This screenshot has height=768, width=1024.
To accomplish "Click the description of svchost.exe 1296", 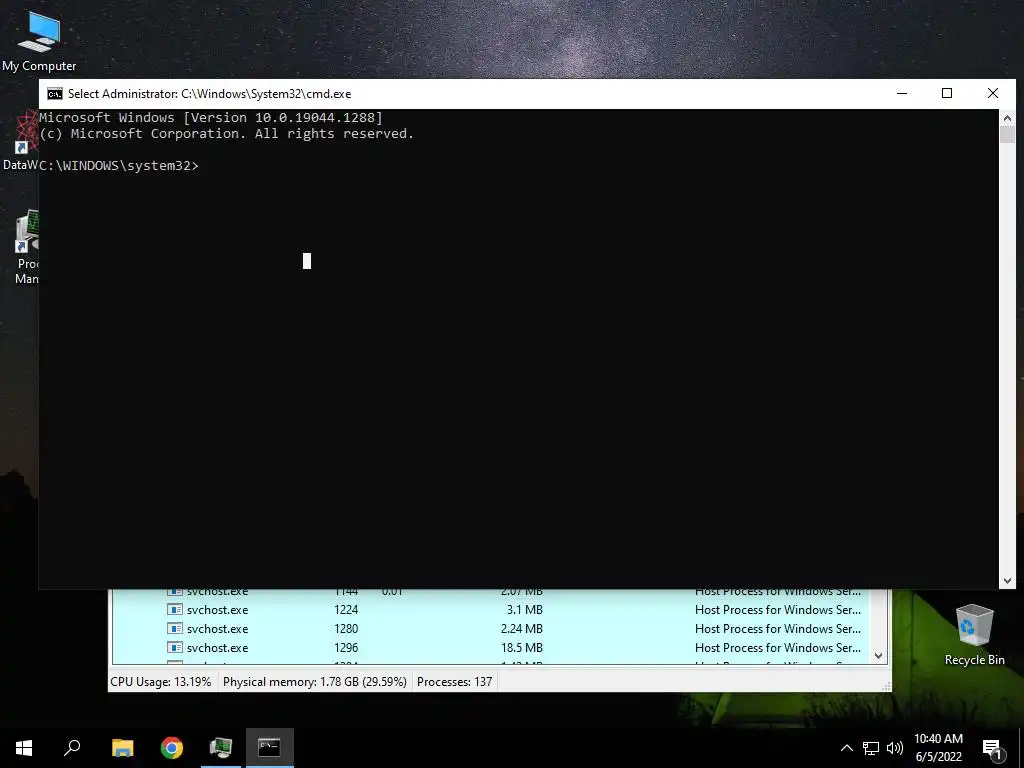I will (x=778, y=648).
